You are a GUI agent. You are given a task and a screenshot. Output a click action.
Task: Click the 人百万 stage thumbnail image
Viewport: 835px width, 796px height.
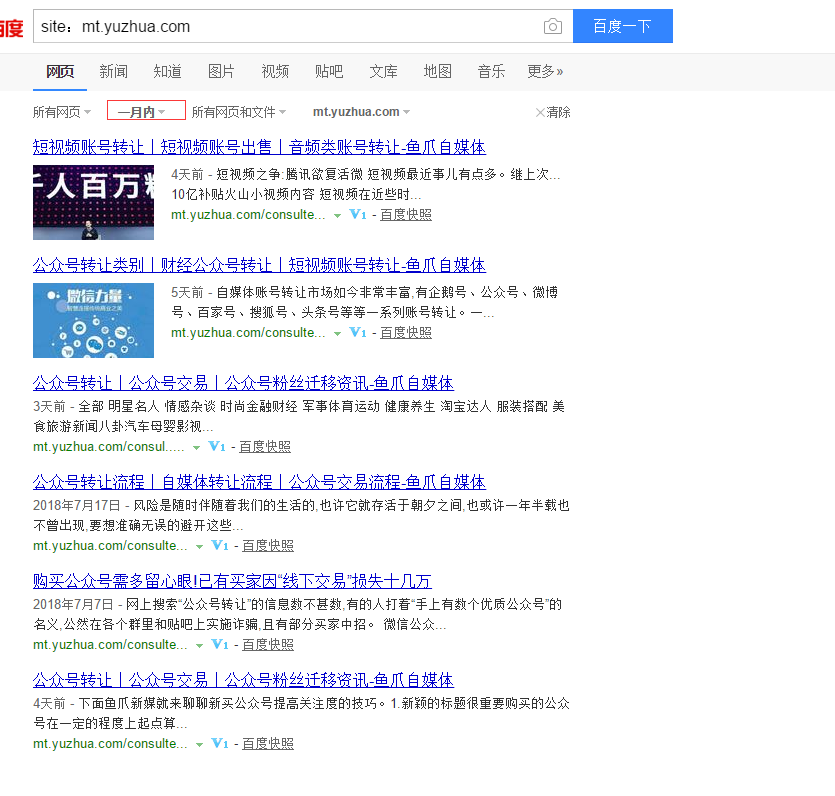point(93,202)
